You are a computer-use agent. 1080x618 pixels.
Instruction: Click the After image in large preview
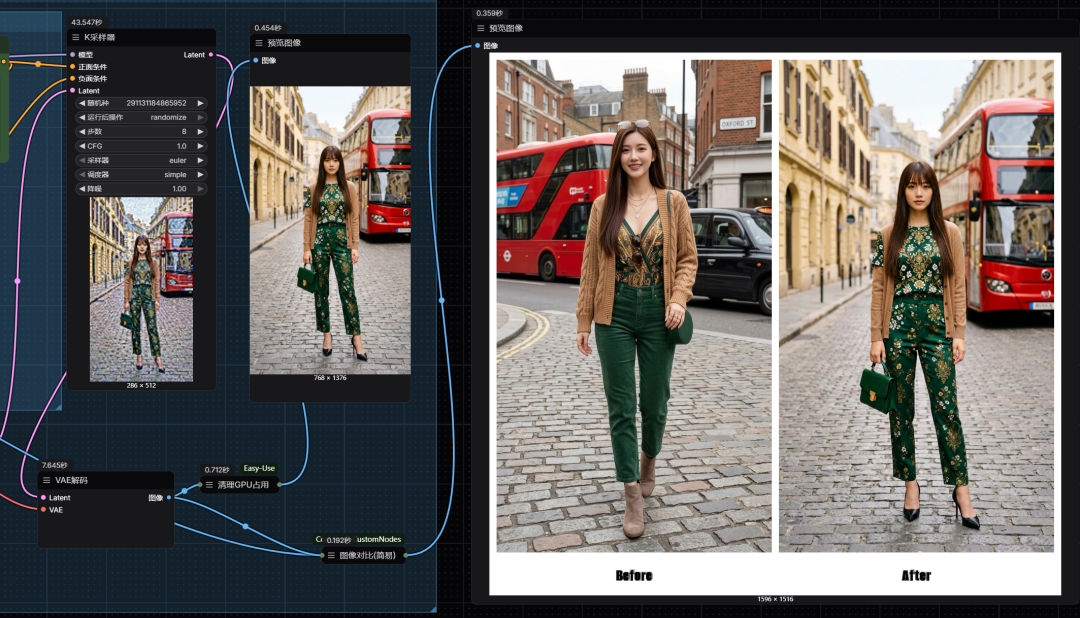tap(916, 306)
